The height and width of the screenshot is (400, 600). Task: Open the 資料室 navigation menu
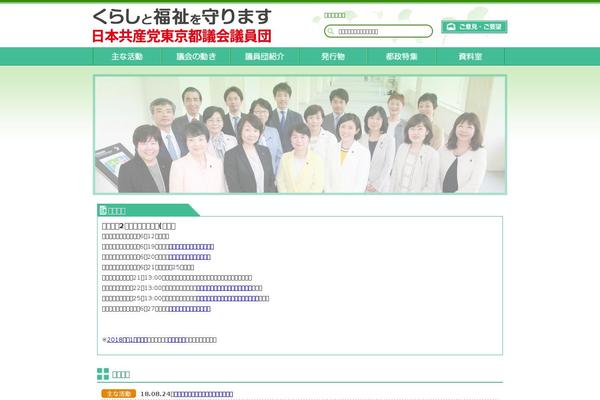tap(470, 57)
